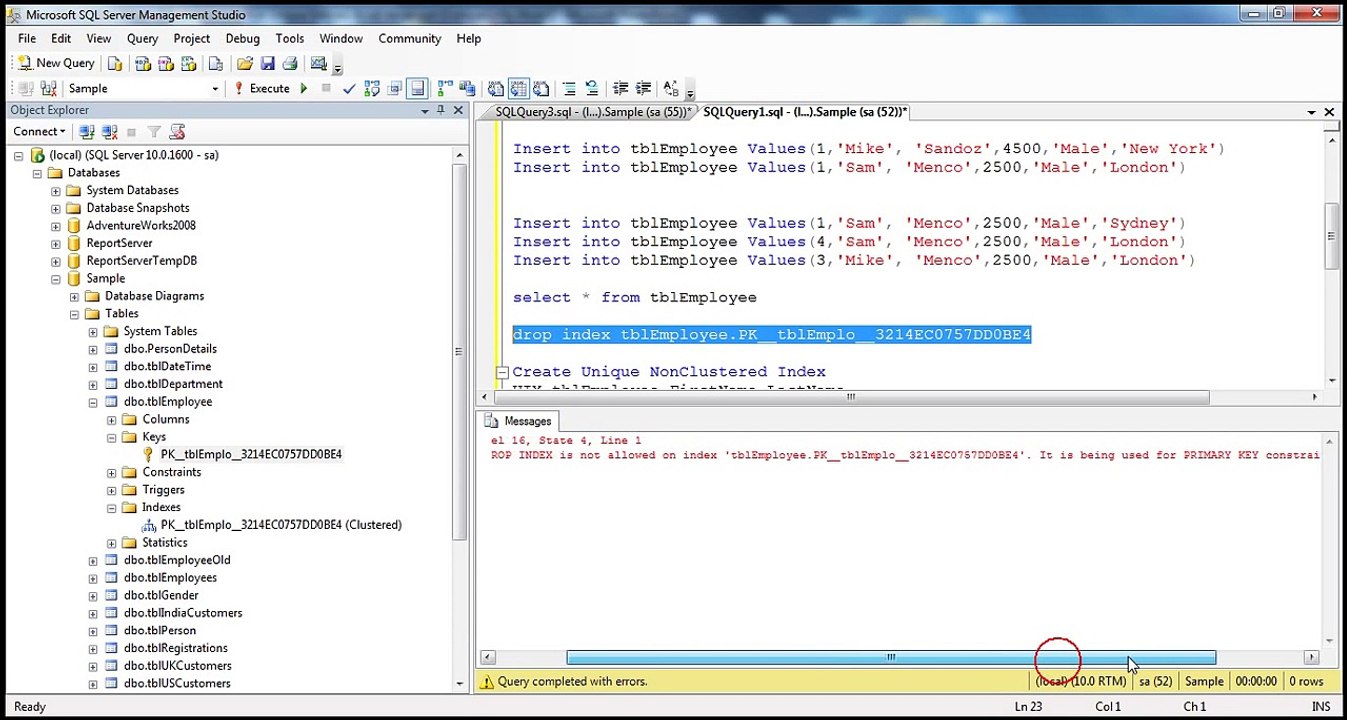The image size is (1347, 720).
Task: Switch output to Results to Text
Action: pos(495,89)
